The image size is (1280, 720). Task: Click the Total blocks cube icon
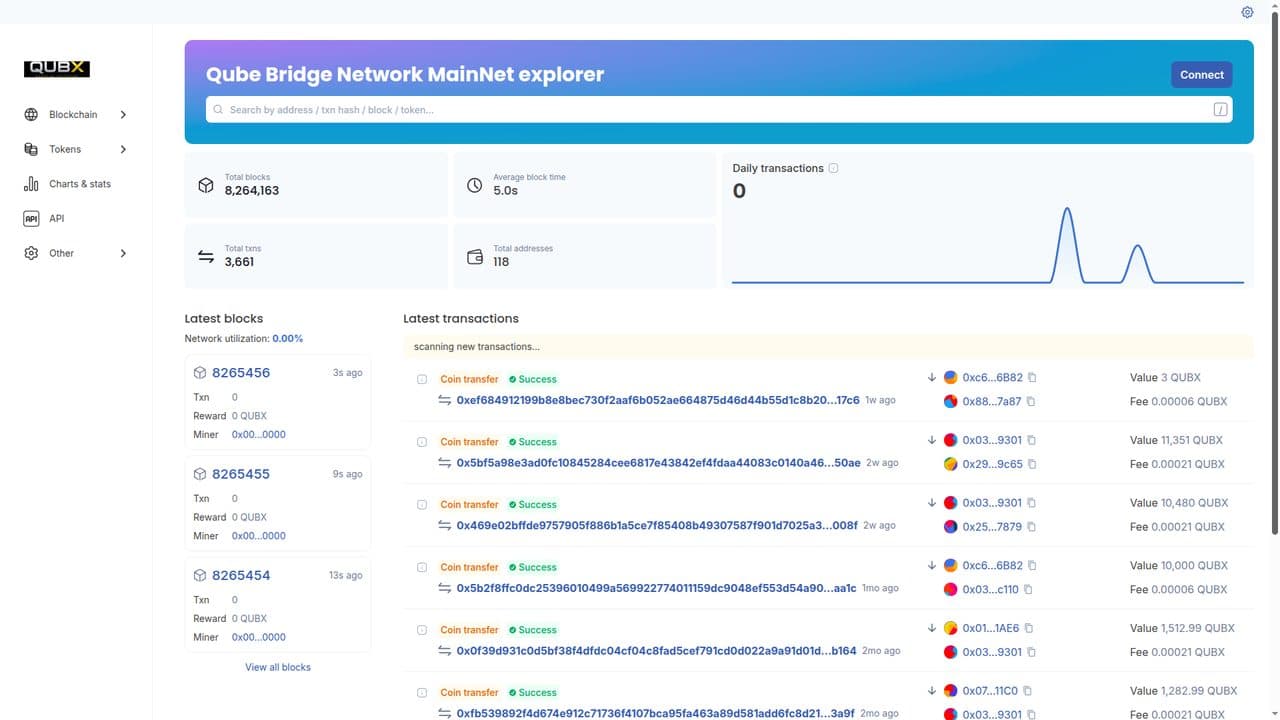tap(205, 185)
